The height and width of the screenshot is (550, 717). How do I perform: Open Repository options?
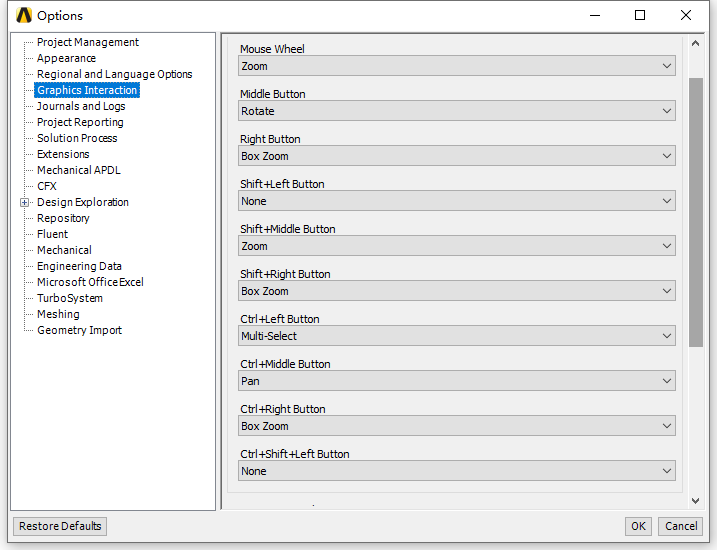[63, 218]
